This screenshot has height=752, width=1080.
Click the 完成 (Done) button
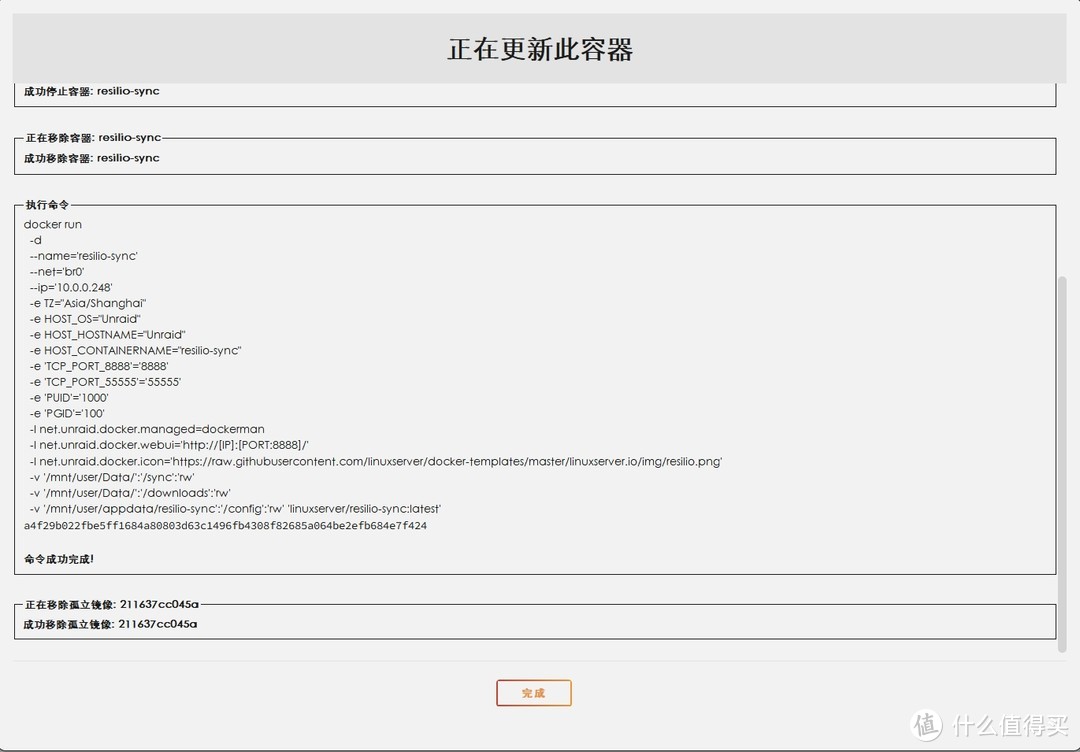tap(533, 692)
